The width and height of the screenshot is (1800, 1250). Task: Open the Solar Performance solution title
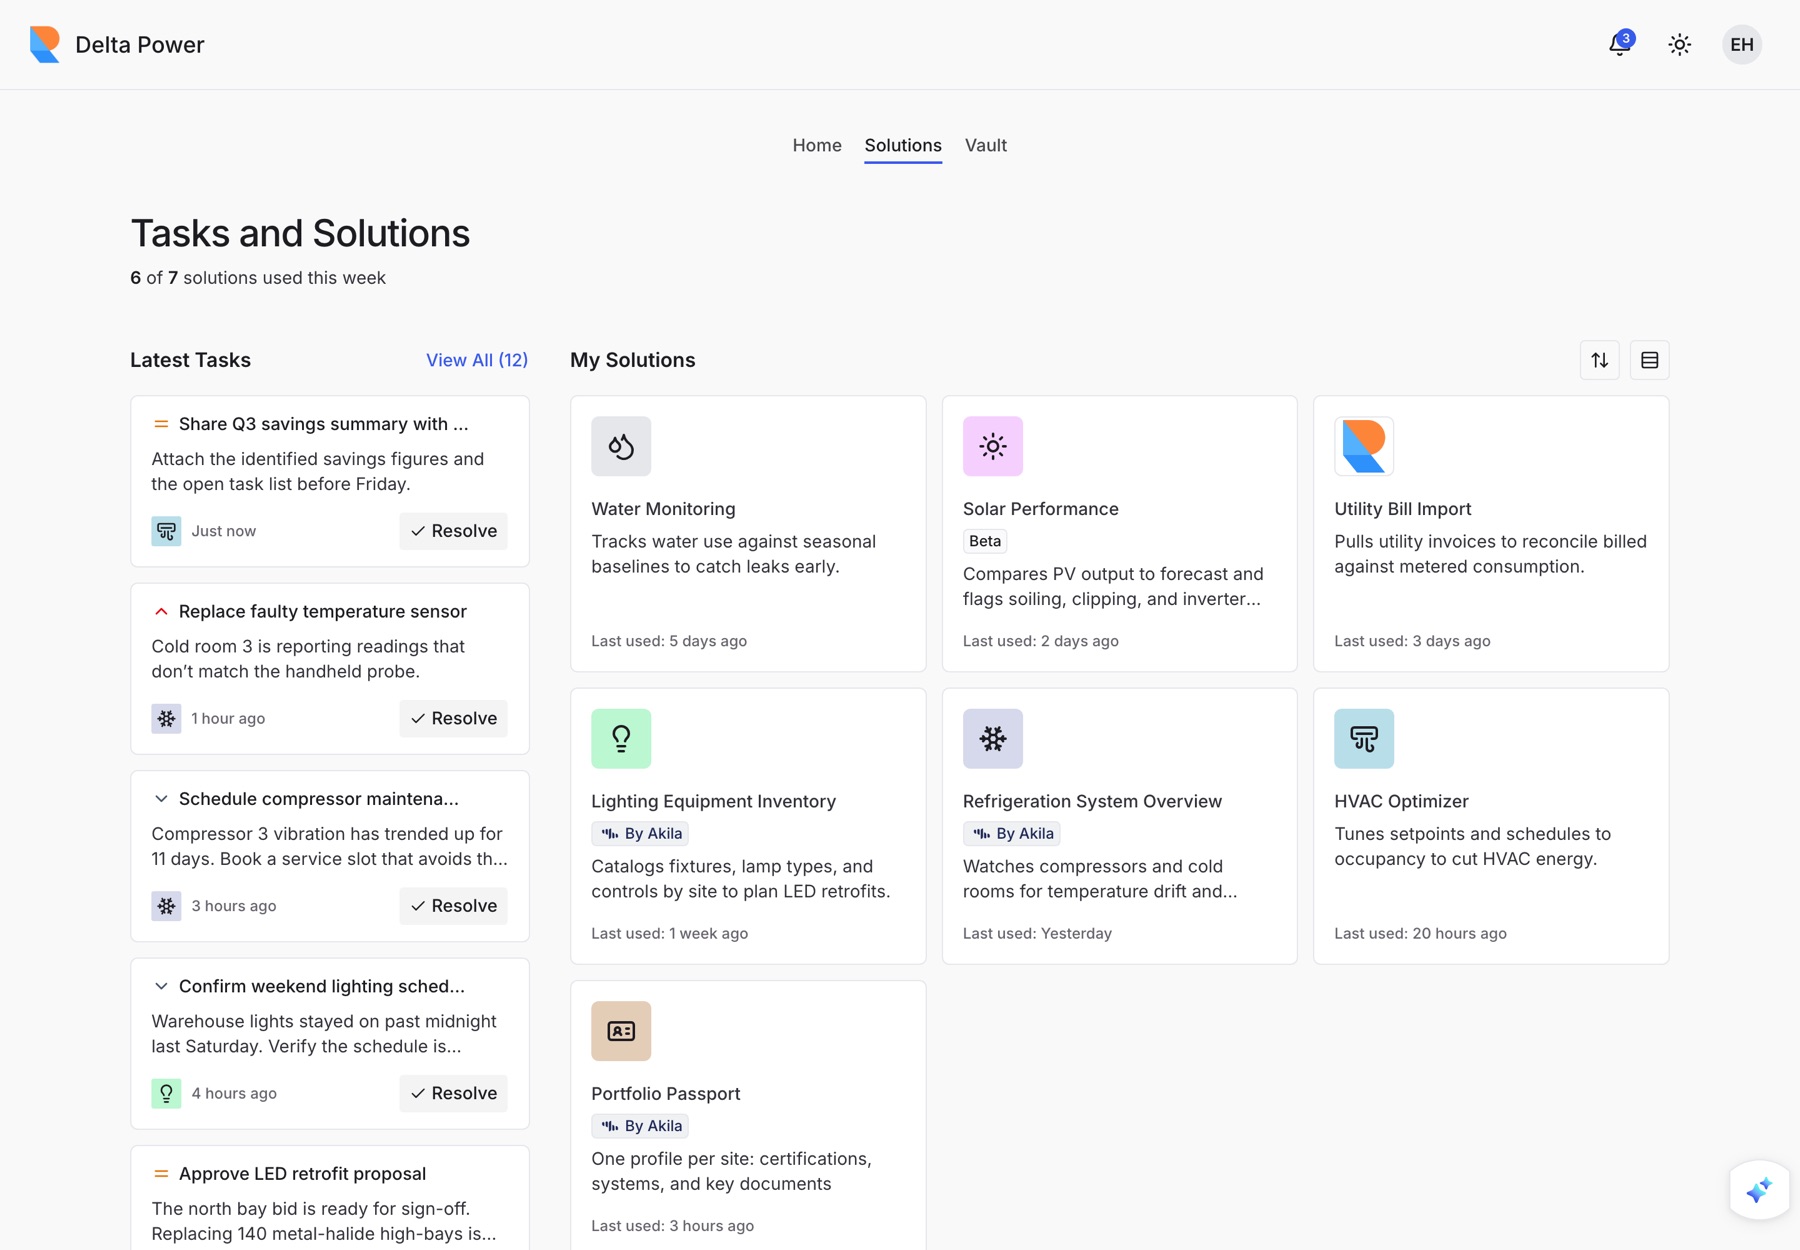[x=1041, y=509]
